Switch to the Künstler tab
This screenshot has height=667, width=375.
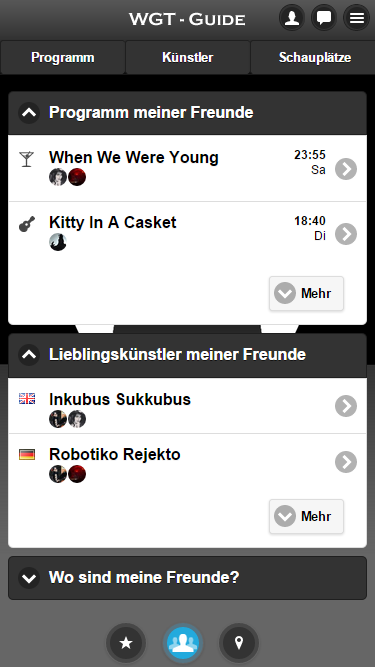pyautogui.click(x=188, y=57)
